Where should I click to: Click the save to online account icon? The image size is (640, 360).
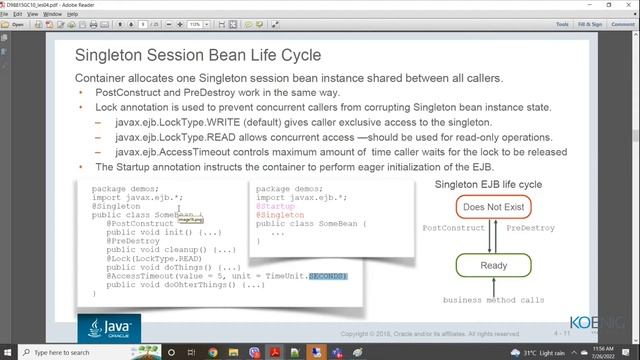pyautogui.click(x=38, y=25)
